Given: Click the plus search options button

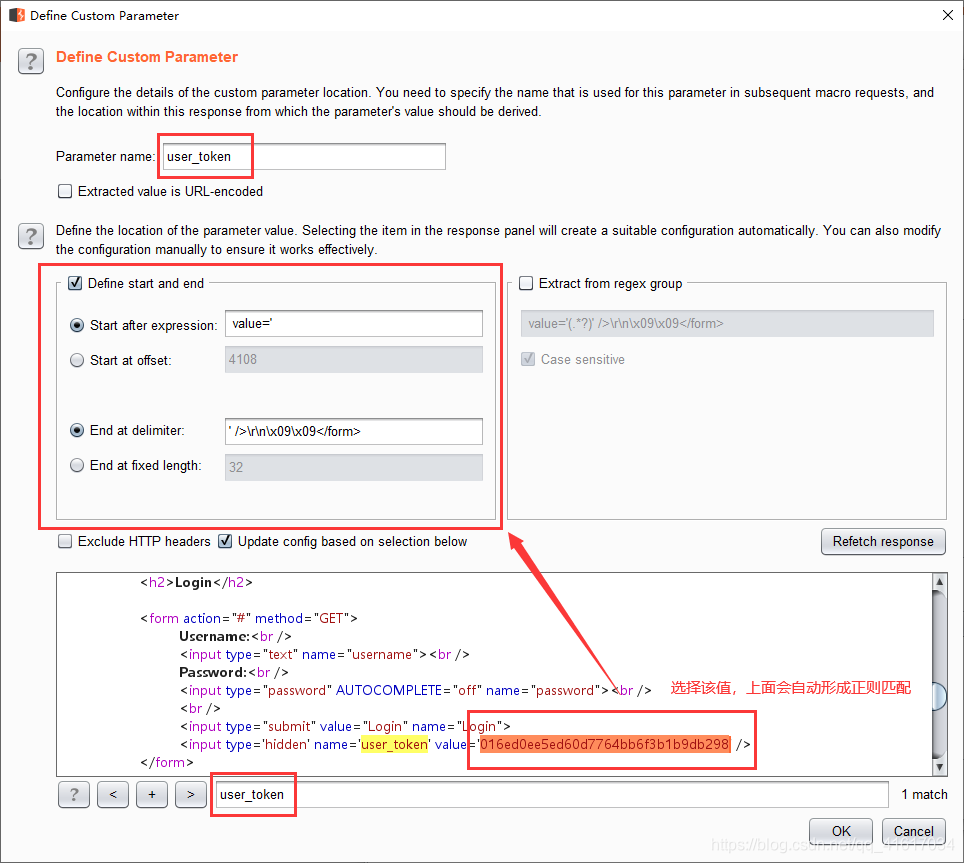Looking at the screenshot, I should [152, 794].
